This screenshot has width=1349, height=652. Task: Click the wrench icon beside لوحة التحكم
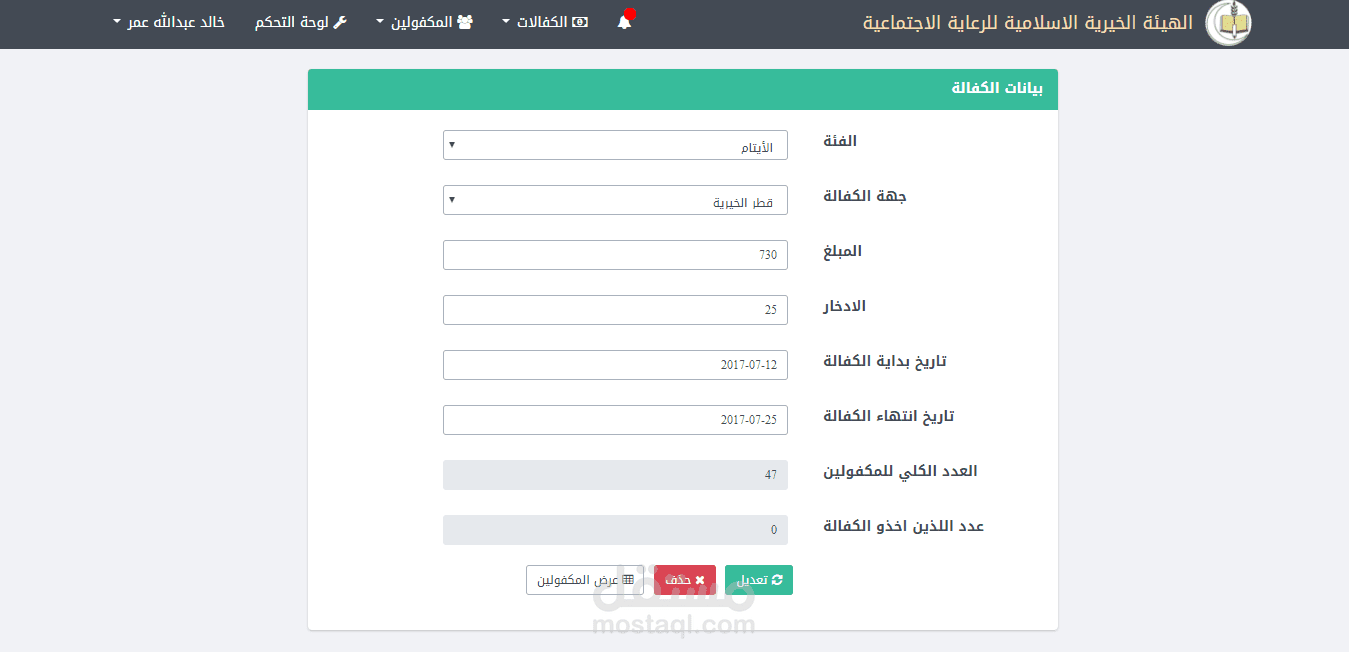(x=340, y=22)
